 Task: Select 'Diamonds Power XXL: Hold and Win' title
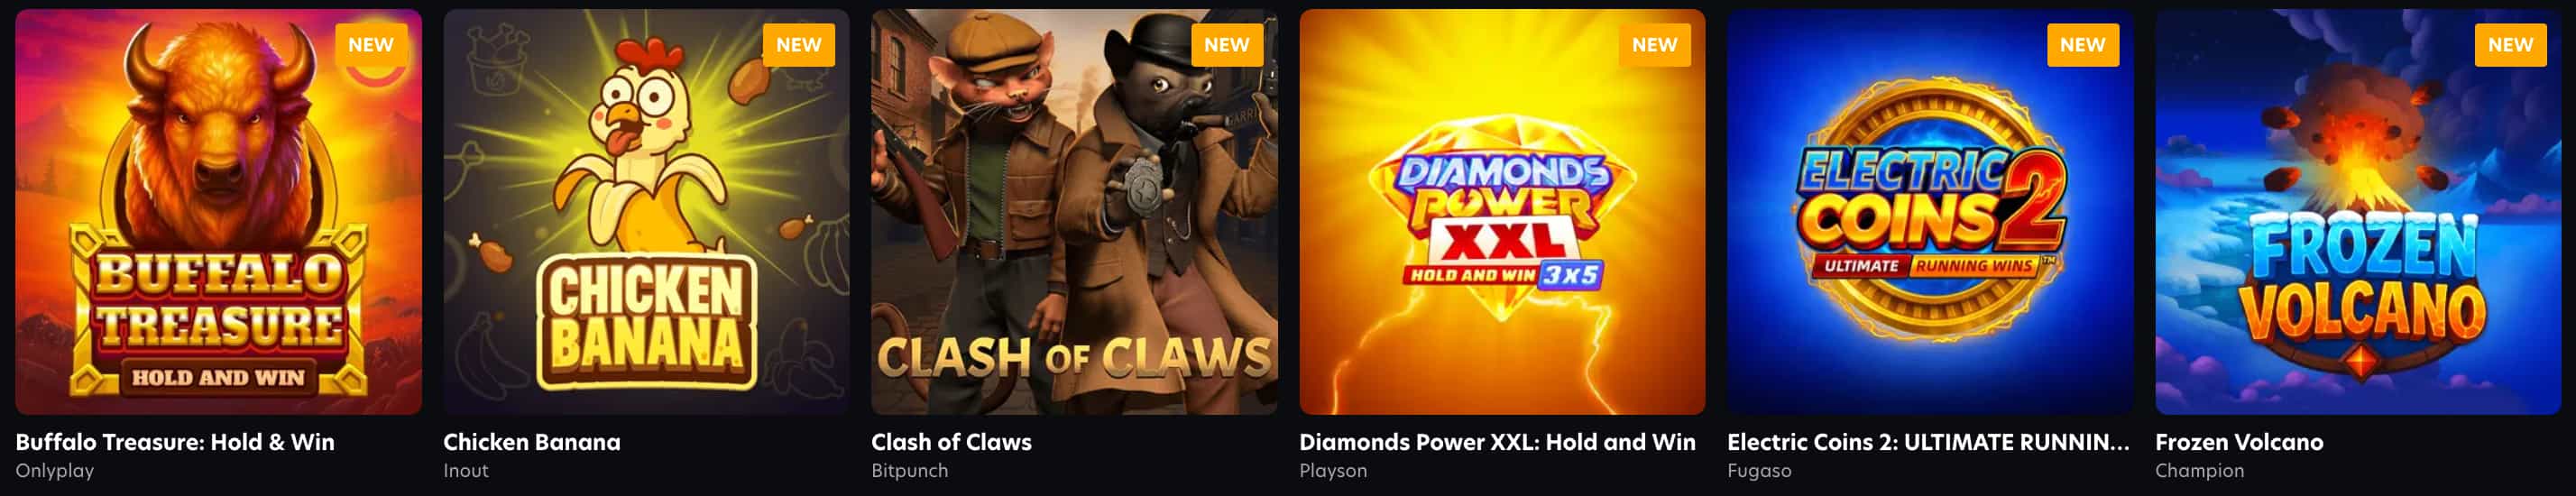point(1497,442)
